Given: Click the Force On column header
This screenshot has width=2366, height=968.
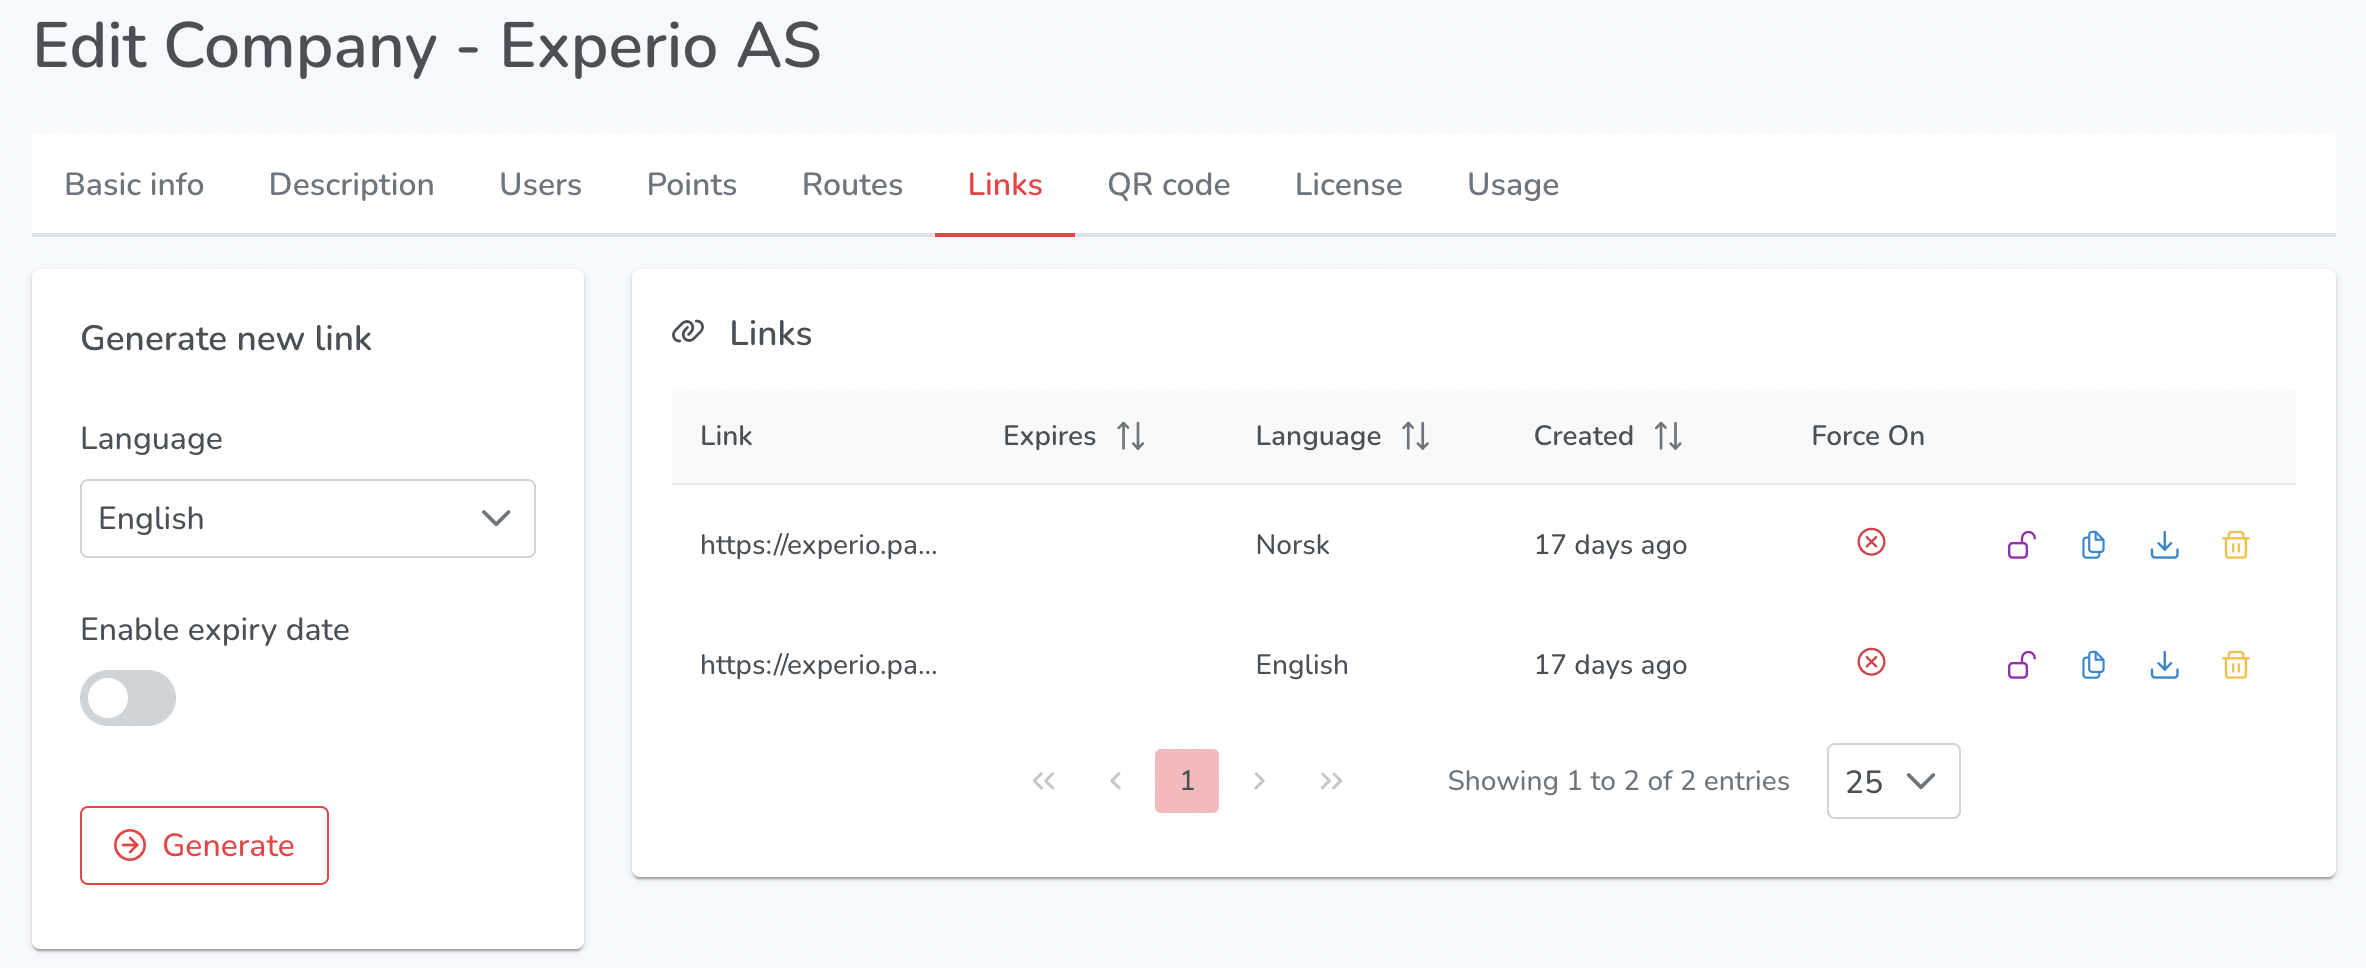Looking at the screenshot, I should [x=1867, y=436].
